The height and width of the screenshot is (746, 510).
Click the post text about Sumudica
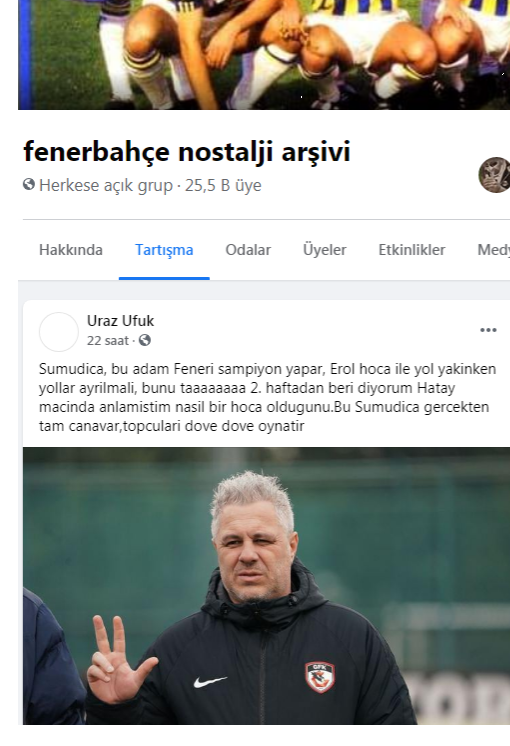click(x=267, y=397)
